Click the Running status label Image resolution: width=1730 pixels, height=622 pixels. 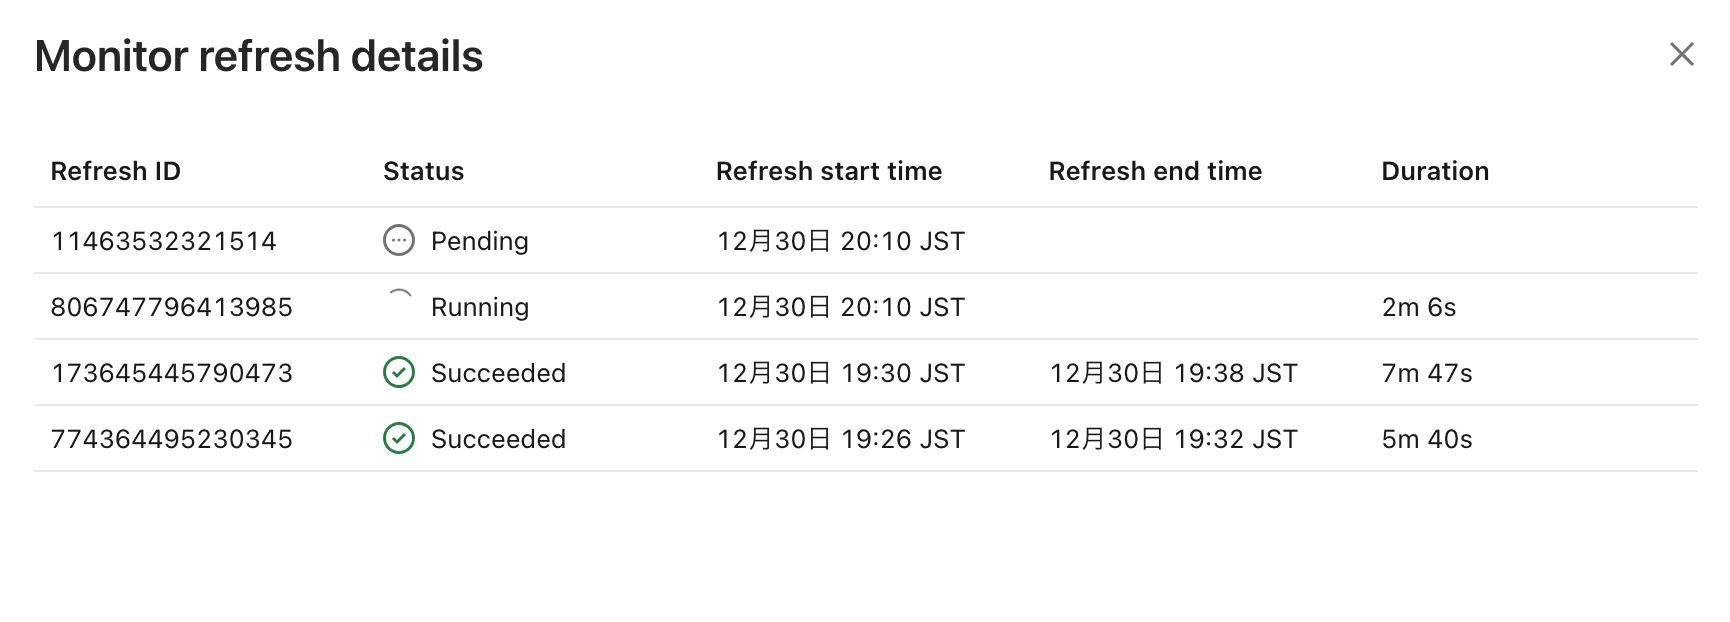pyautogui.click(x=480, y=307)
